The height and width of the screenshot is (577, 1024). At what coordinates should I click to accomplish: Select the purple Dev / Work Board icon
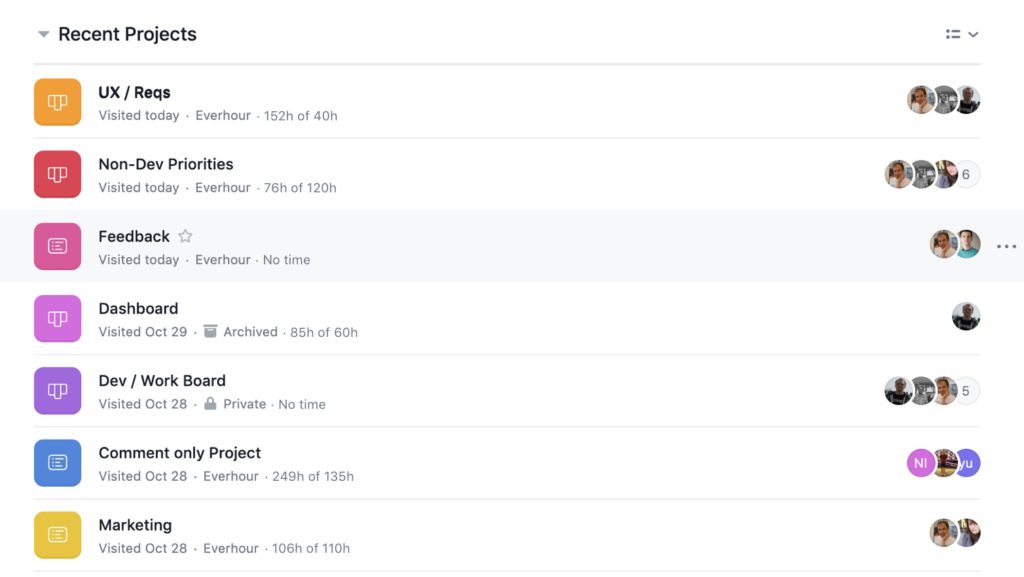(57, 390)
